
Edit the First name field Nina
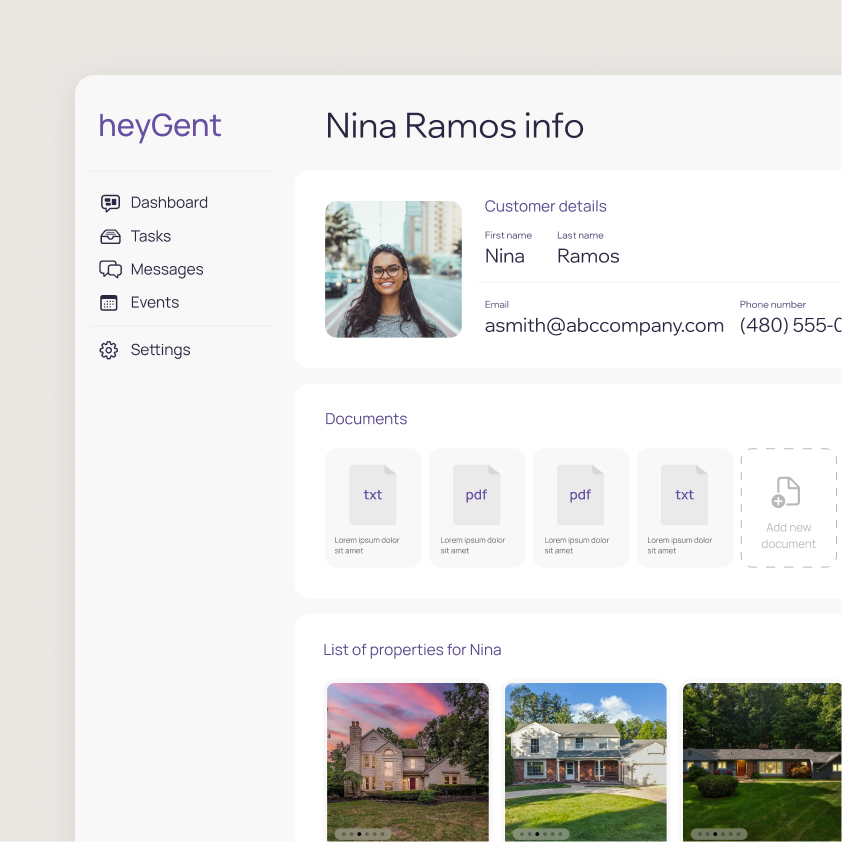tap(505, 256)
